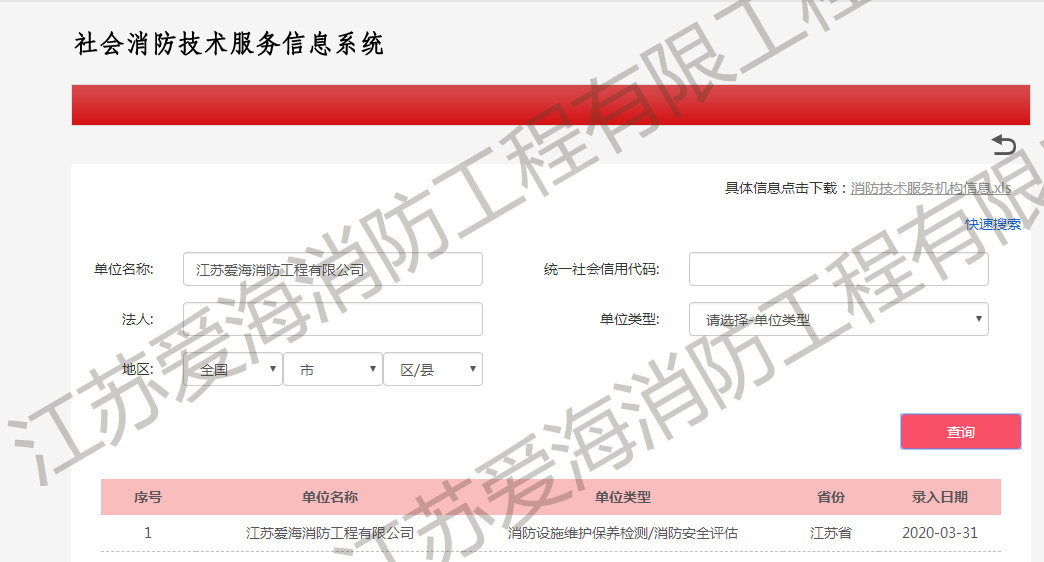Download 消防技术服务机构信息.xls file
The height and width of the screenshot is (562, 1044).
[931, 188]
